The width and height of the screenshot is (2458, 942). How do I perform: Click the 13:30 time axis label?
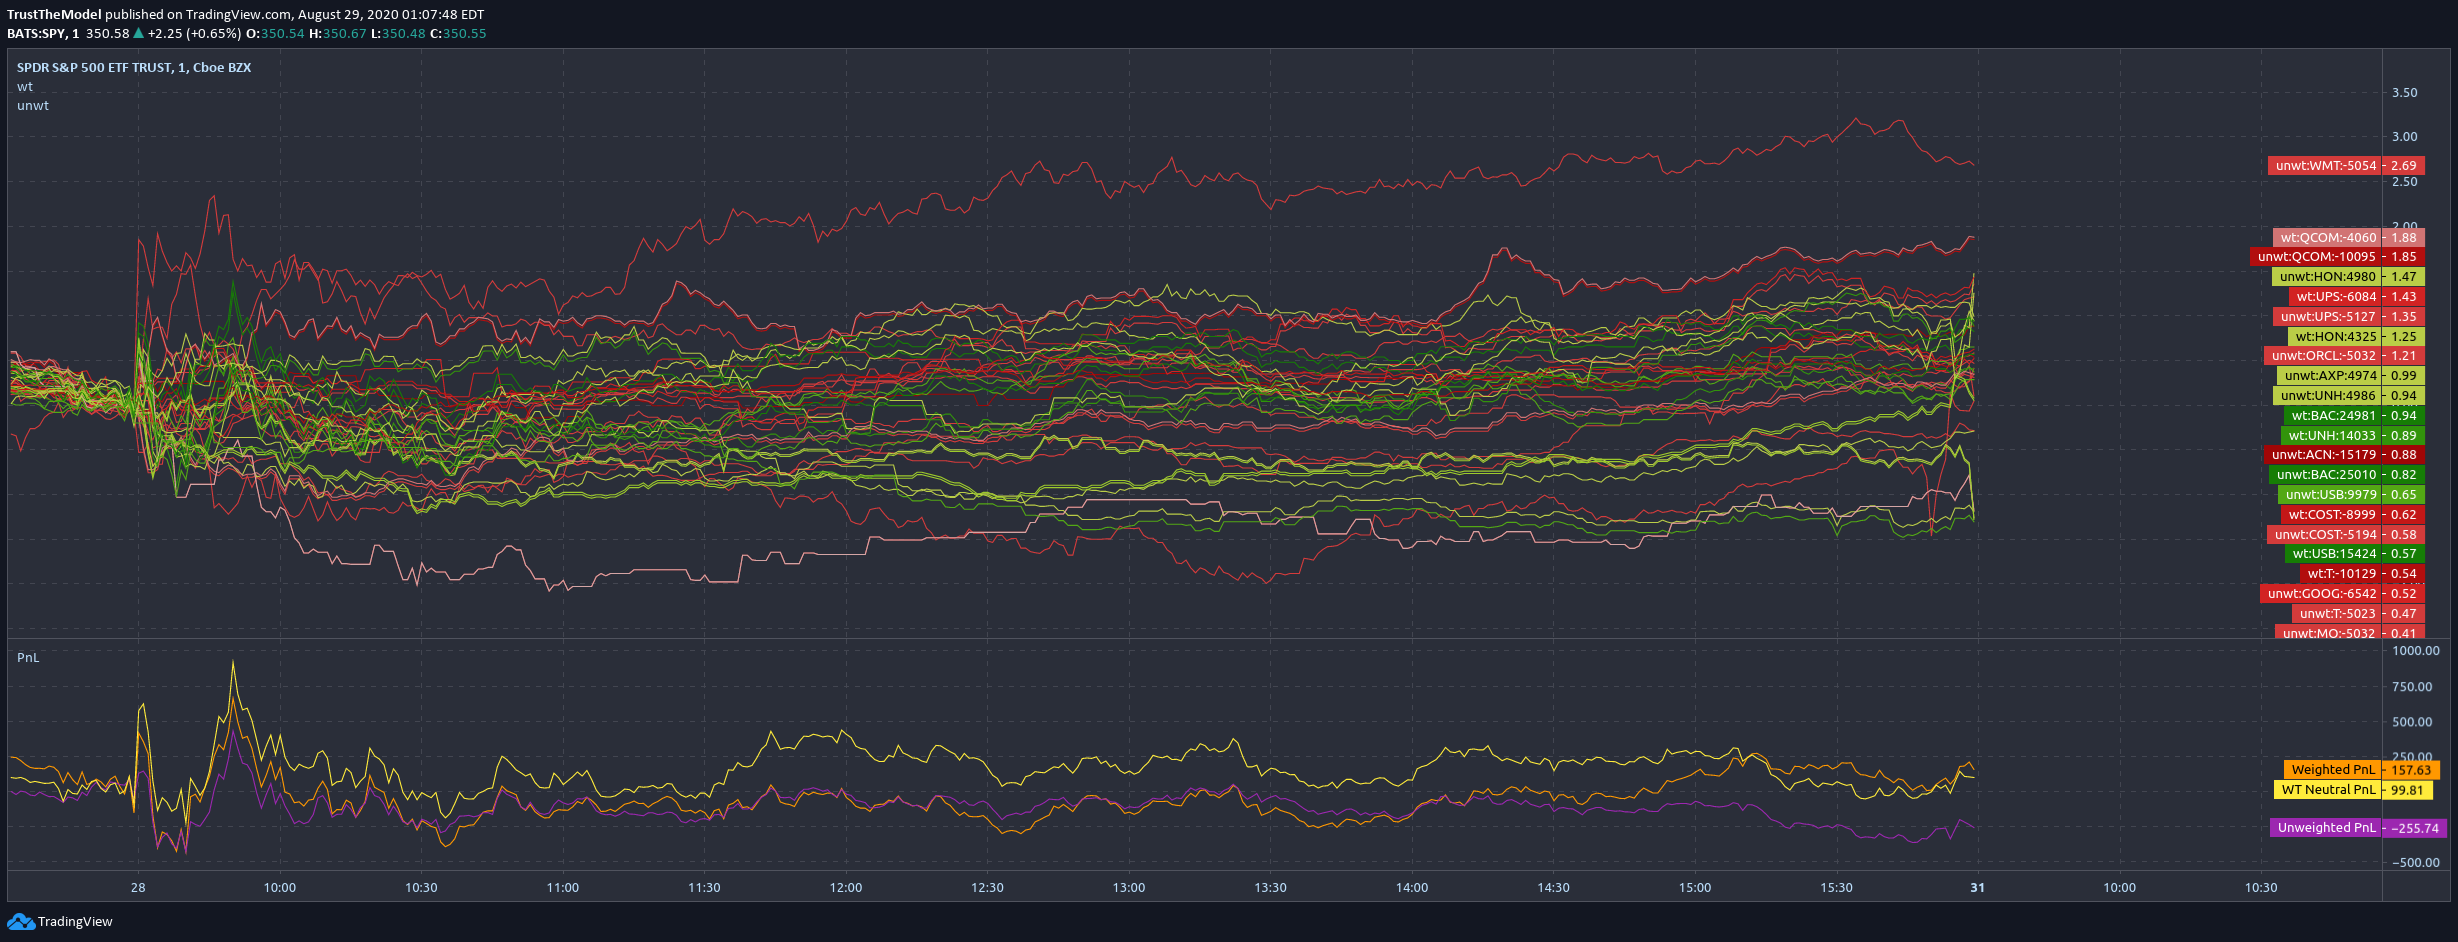tap(1270, 887)
